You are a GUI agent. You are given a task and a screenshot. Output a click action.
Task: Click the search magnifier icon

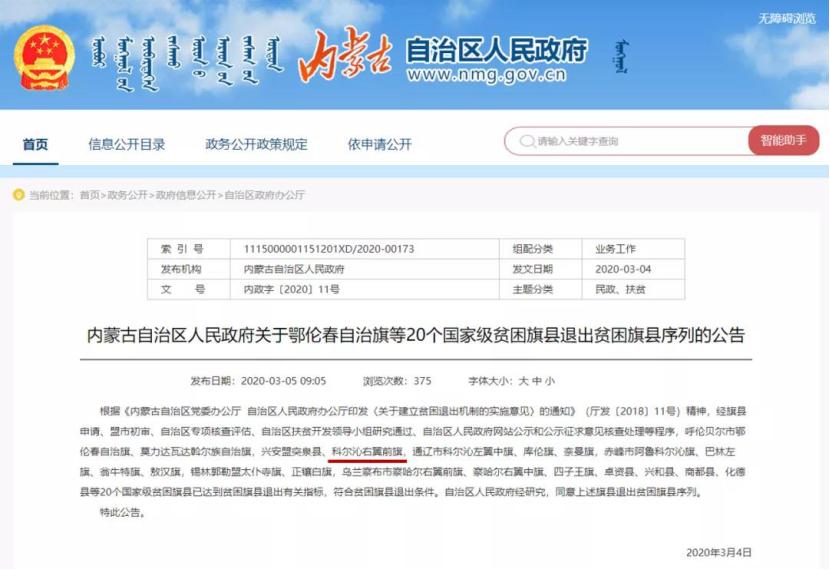tap(527, 141)
